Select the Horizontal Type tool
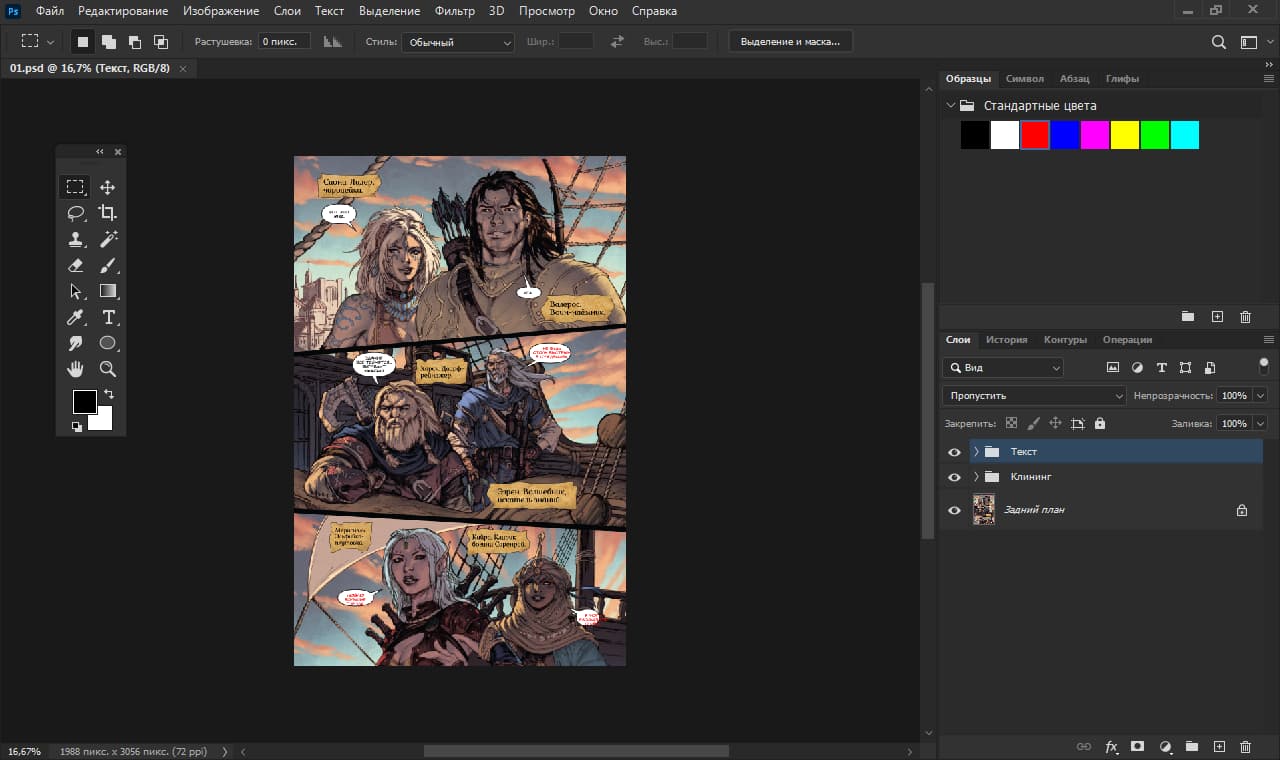The width and height of the screenshot is (1280, 760). pyautogui.click(x=108, y=317)
